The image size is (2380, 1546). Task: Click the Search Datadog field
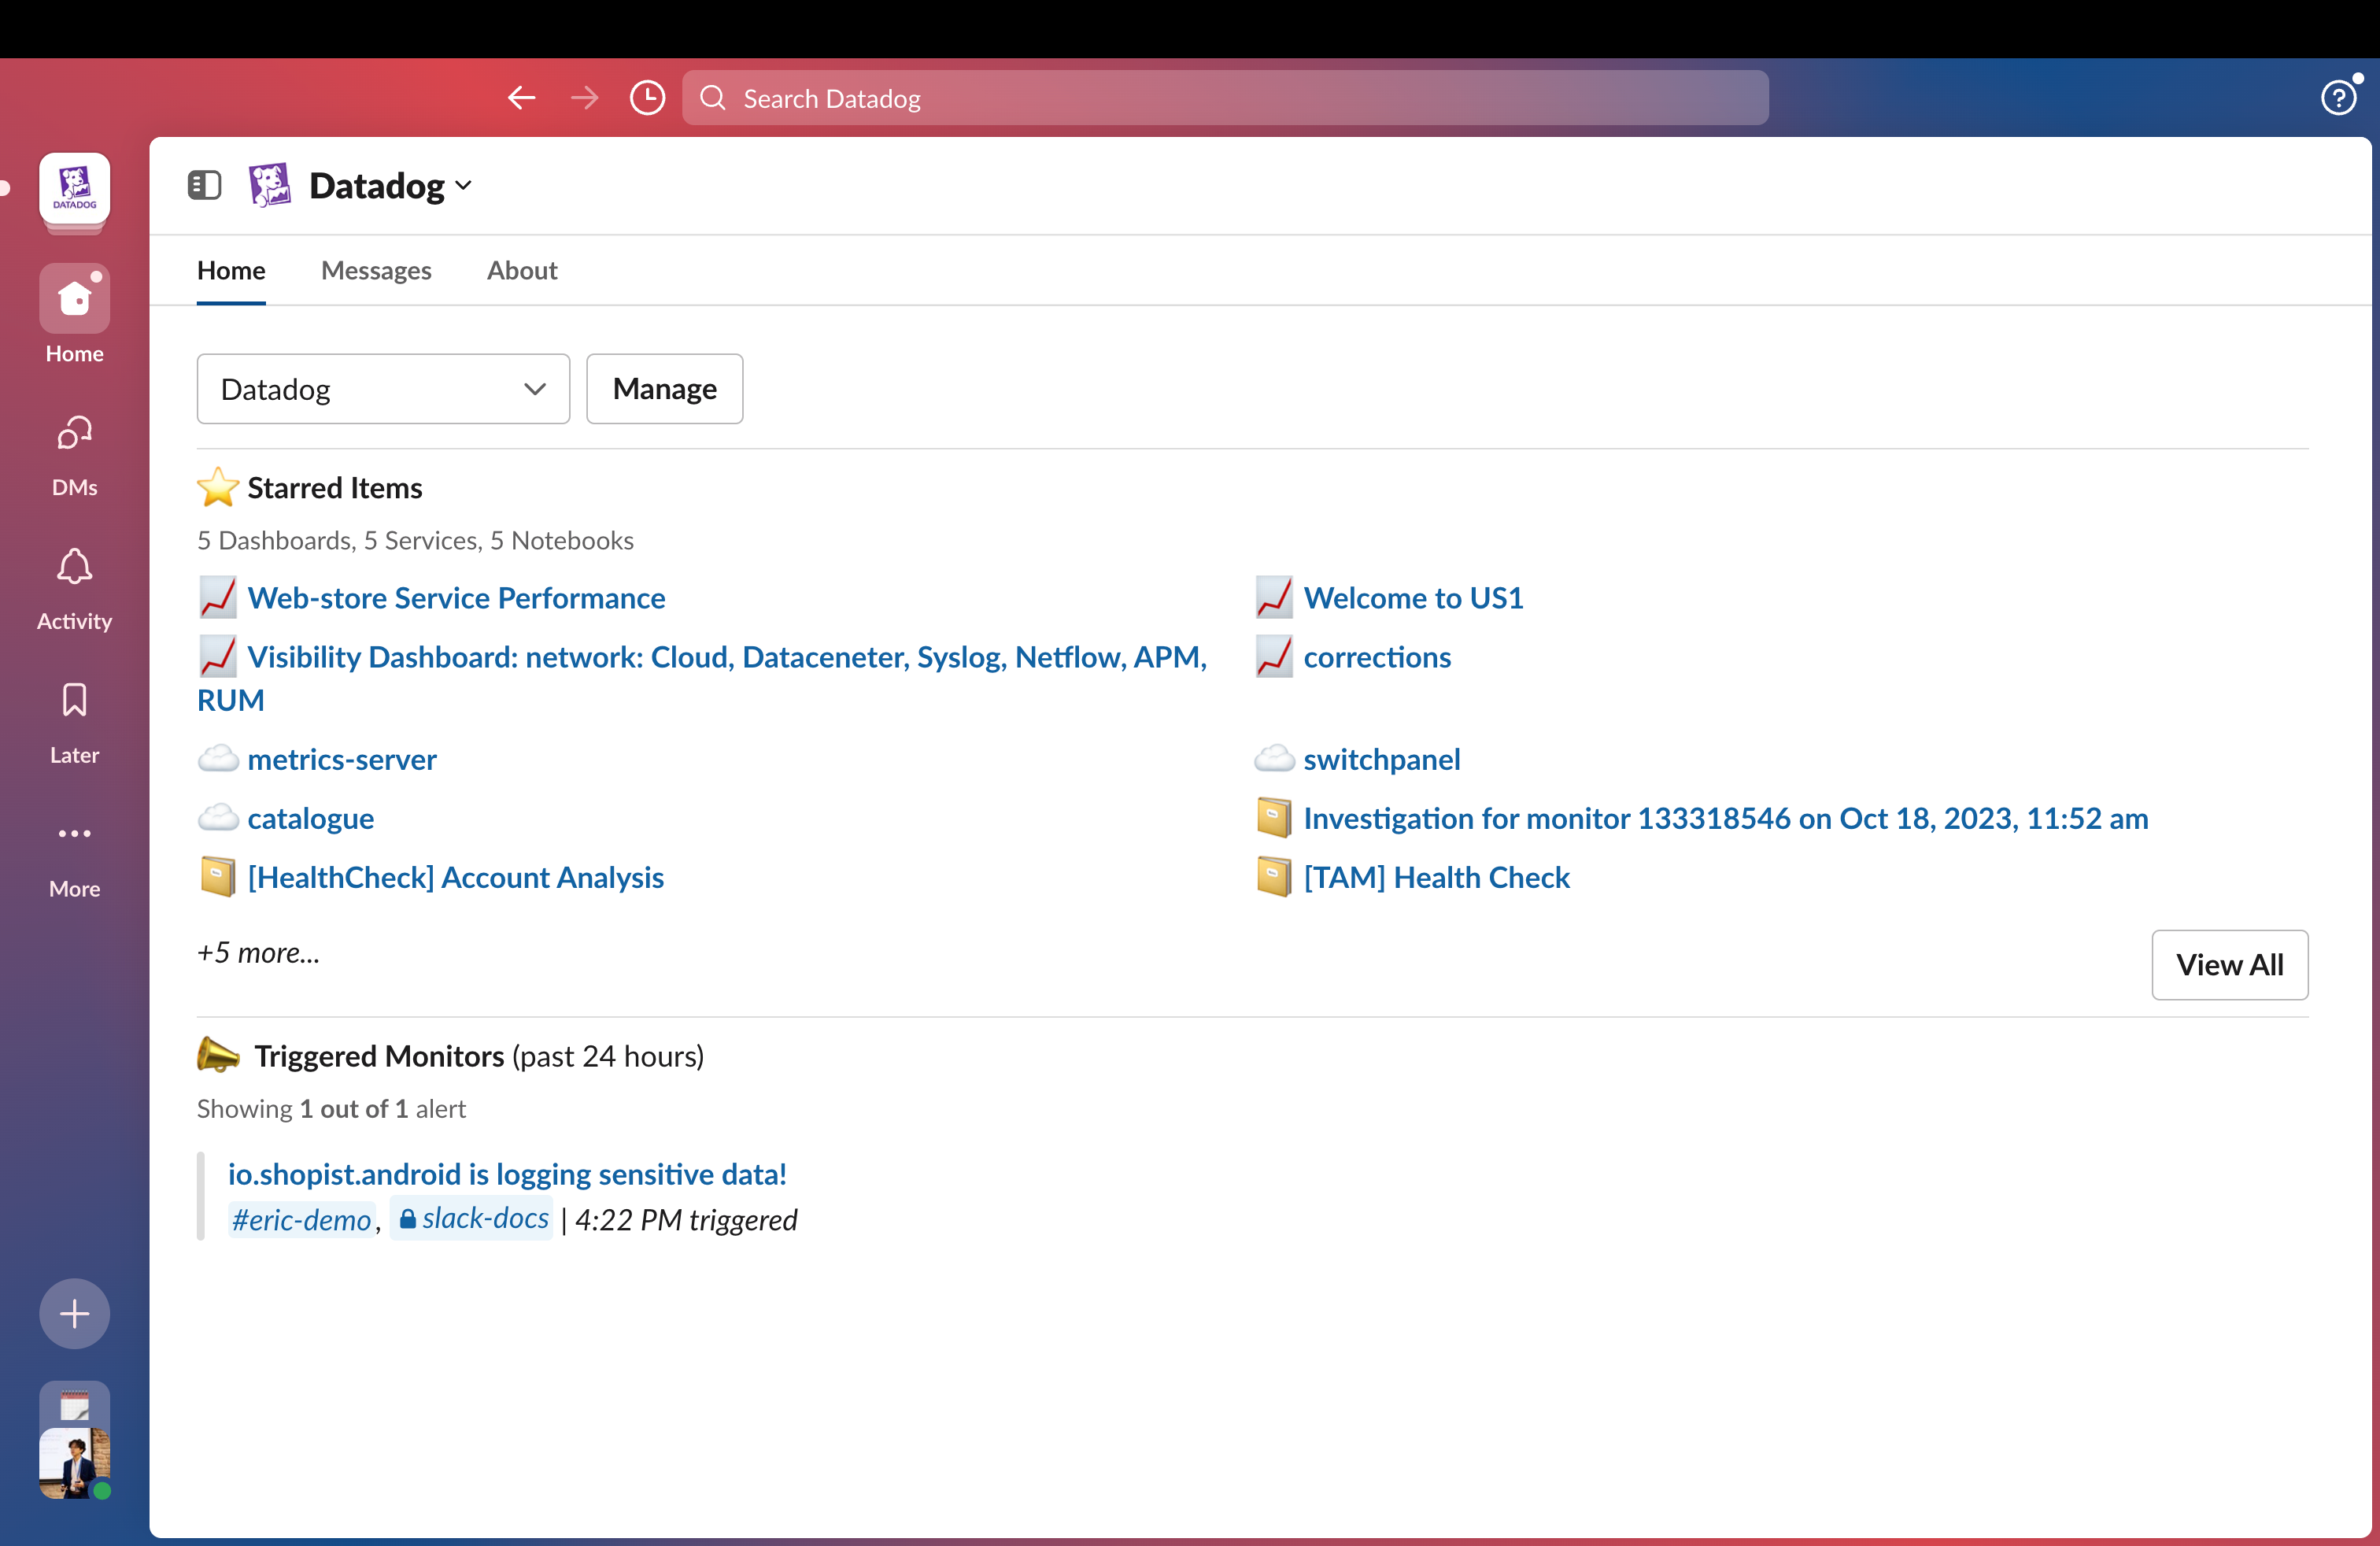coord(1225,97)
